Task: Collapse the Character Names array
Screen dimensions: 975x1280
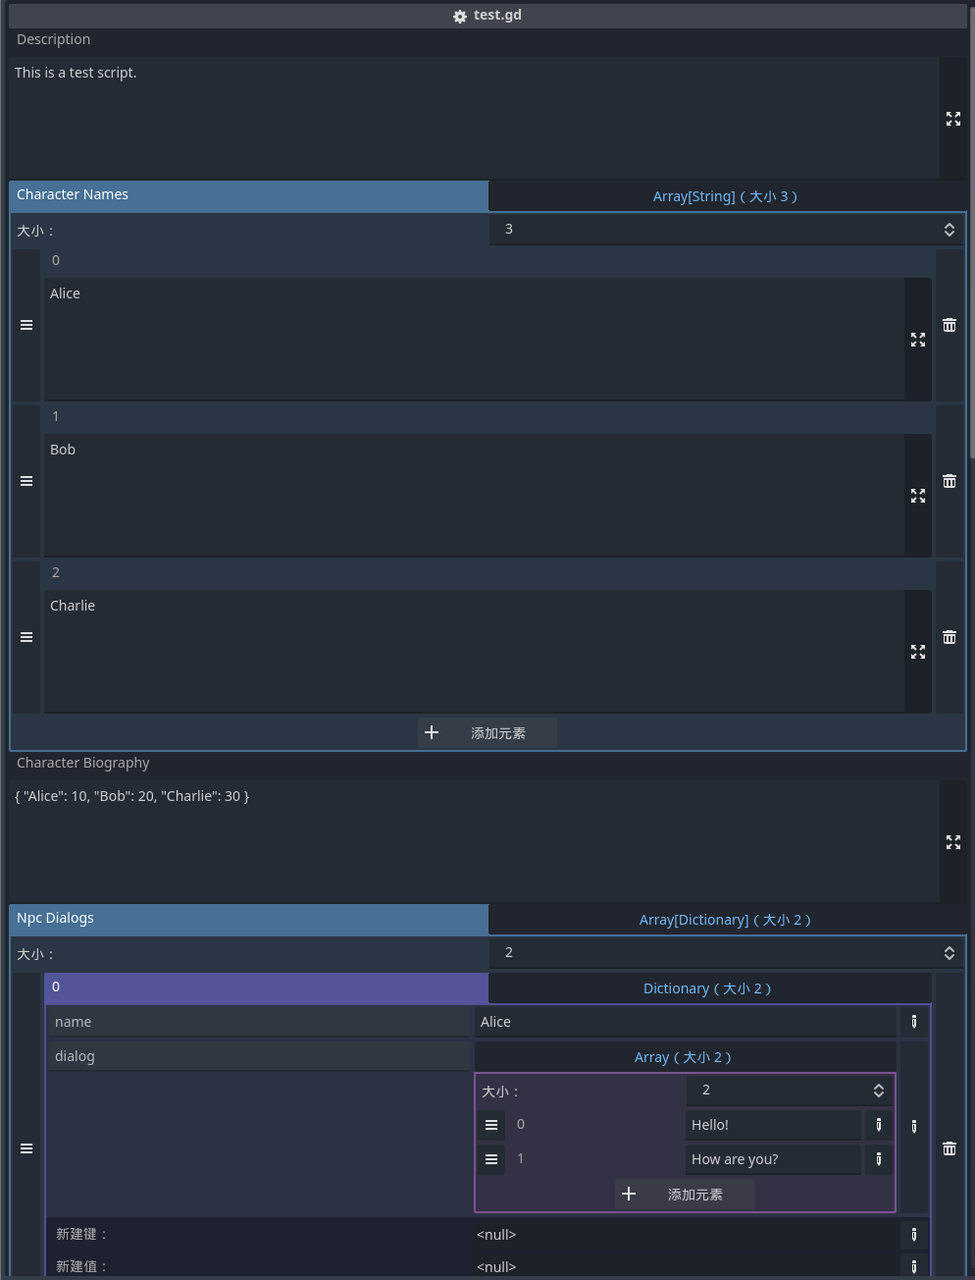Action: click(725, 196)
